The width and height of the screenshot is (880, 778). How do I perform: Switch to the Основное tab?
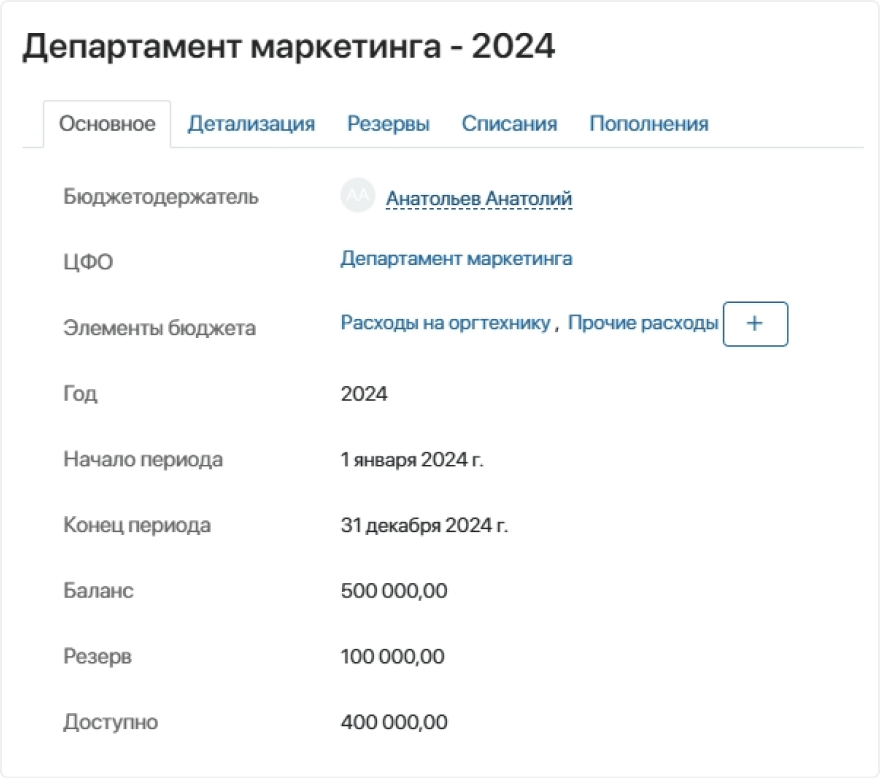[107, 124]
